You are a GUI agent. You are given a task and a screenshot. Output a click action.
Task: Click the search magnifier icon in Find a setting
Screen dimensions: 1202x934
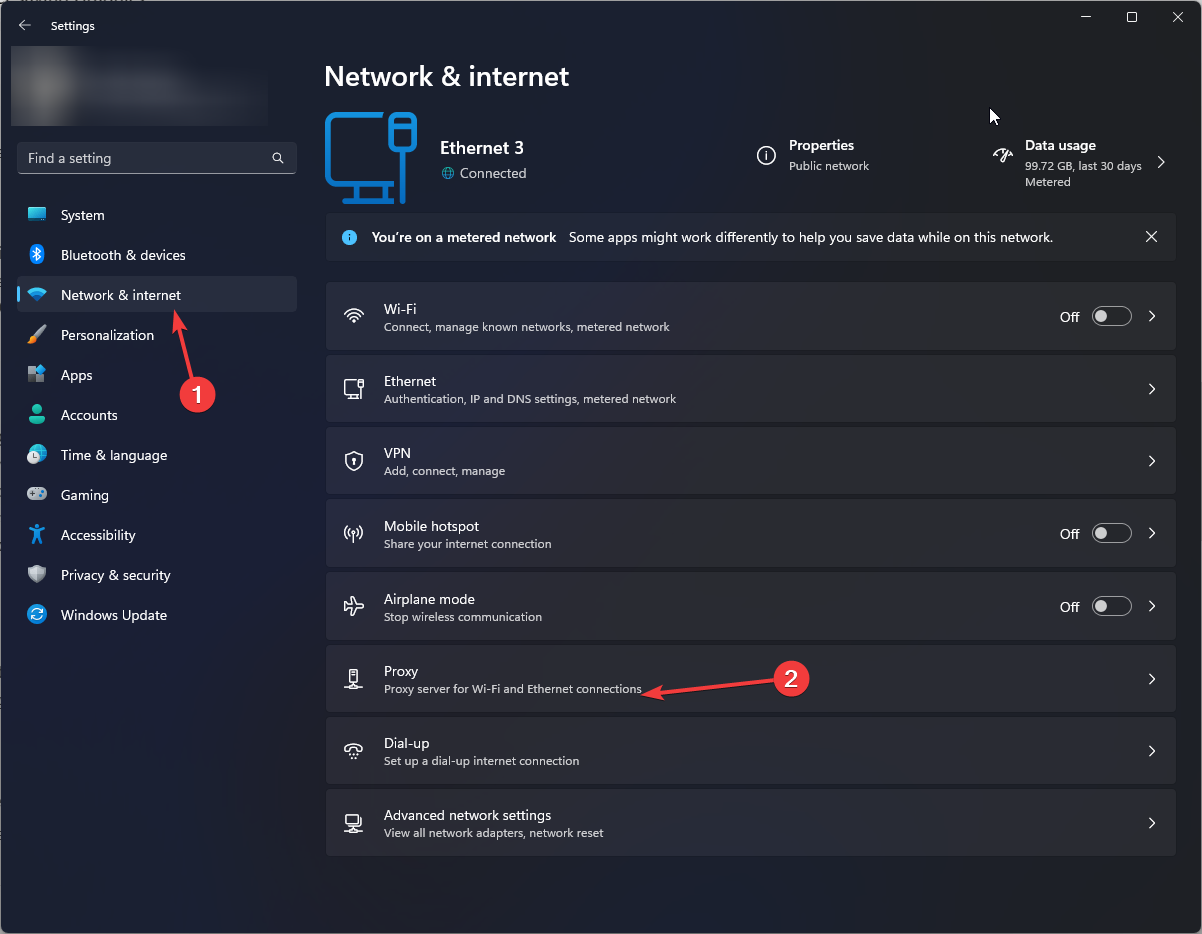[278, 158]
